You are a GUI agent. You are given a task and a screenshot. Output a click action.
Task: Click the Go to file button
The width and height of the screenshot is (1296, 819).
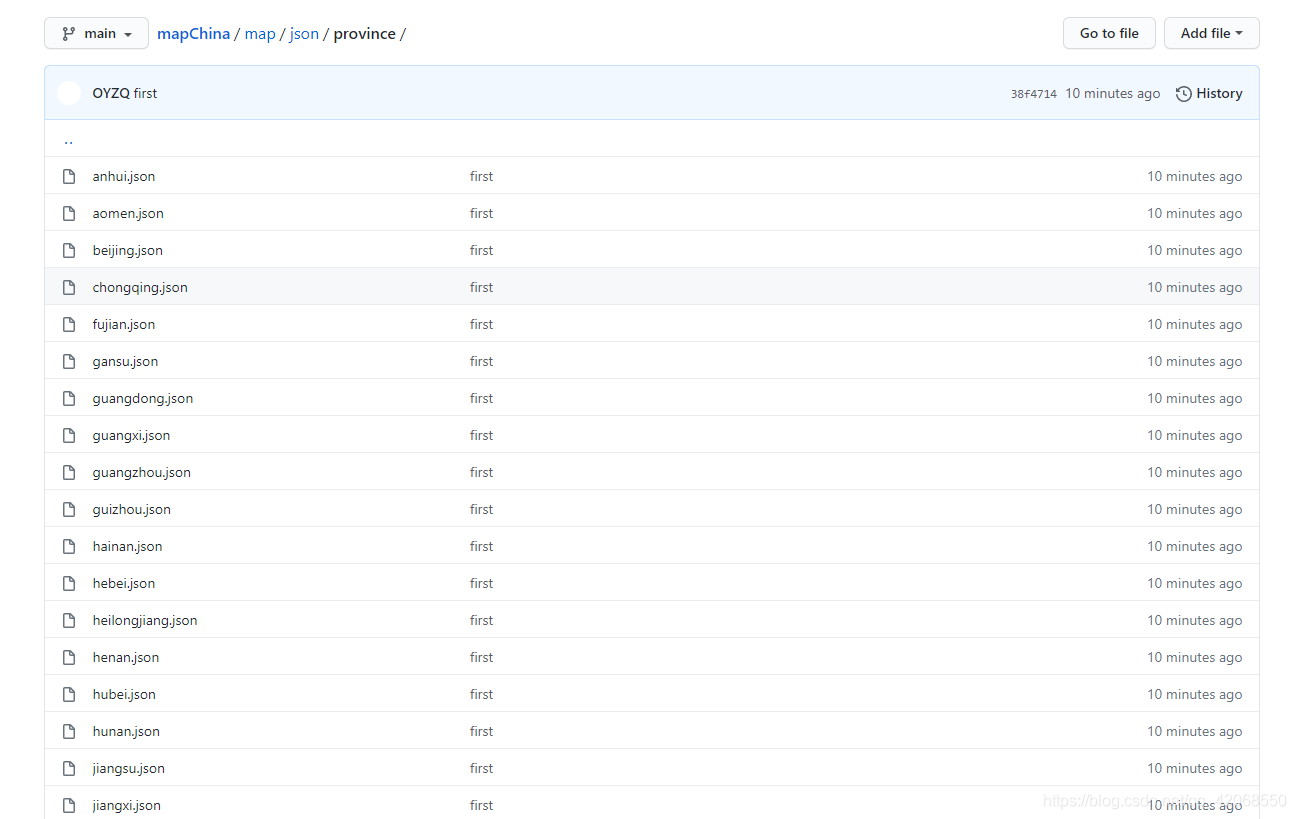[x=1109, y=33]
